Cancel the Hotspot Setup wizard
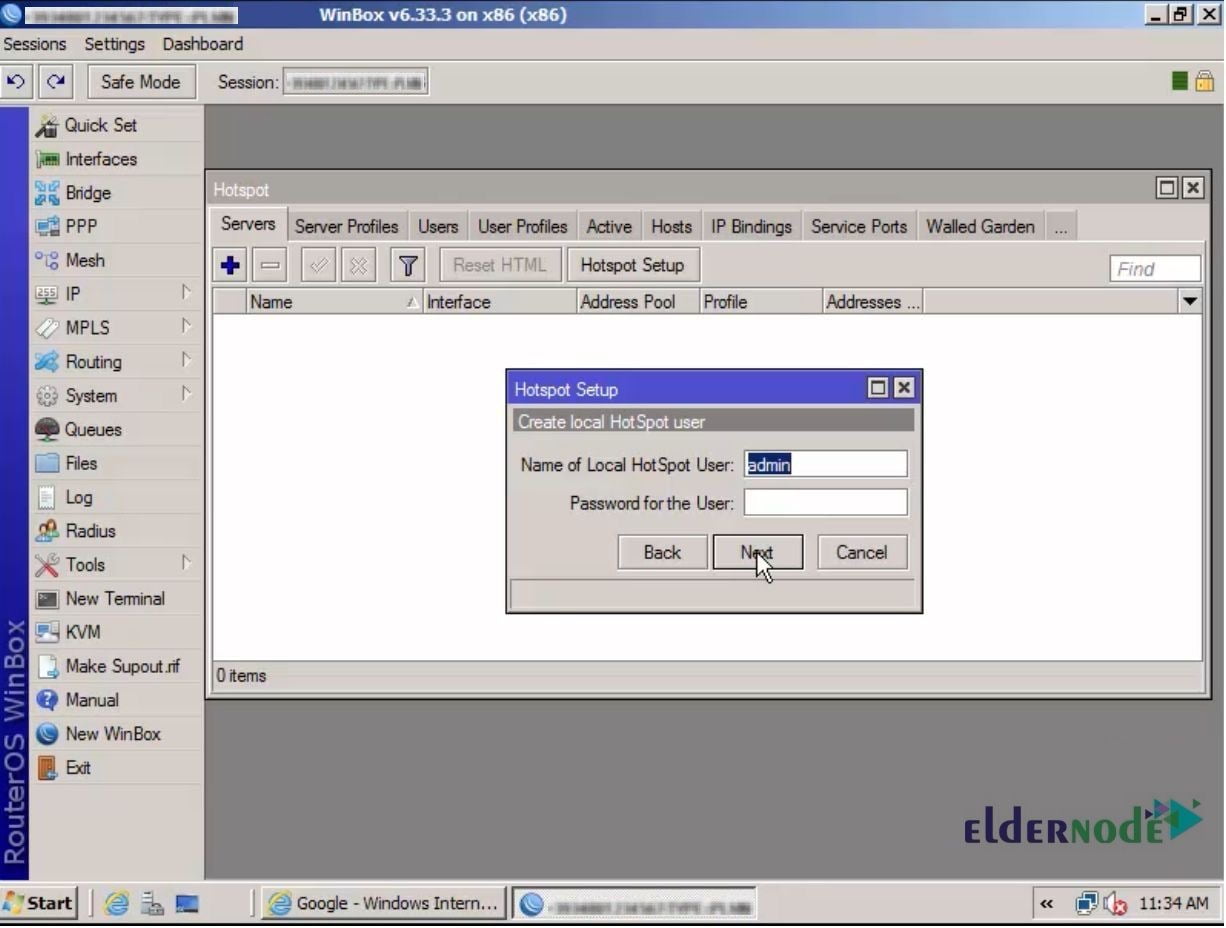Image resolution: width=1226 pixels, height=928 pixels. (860, 552)
